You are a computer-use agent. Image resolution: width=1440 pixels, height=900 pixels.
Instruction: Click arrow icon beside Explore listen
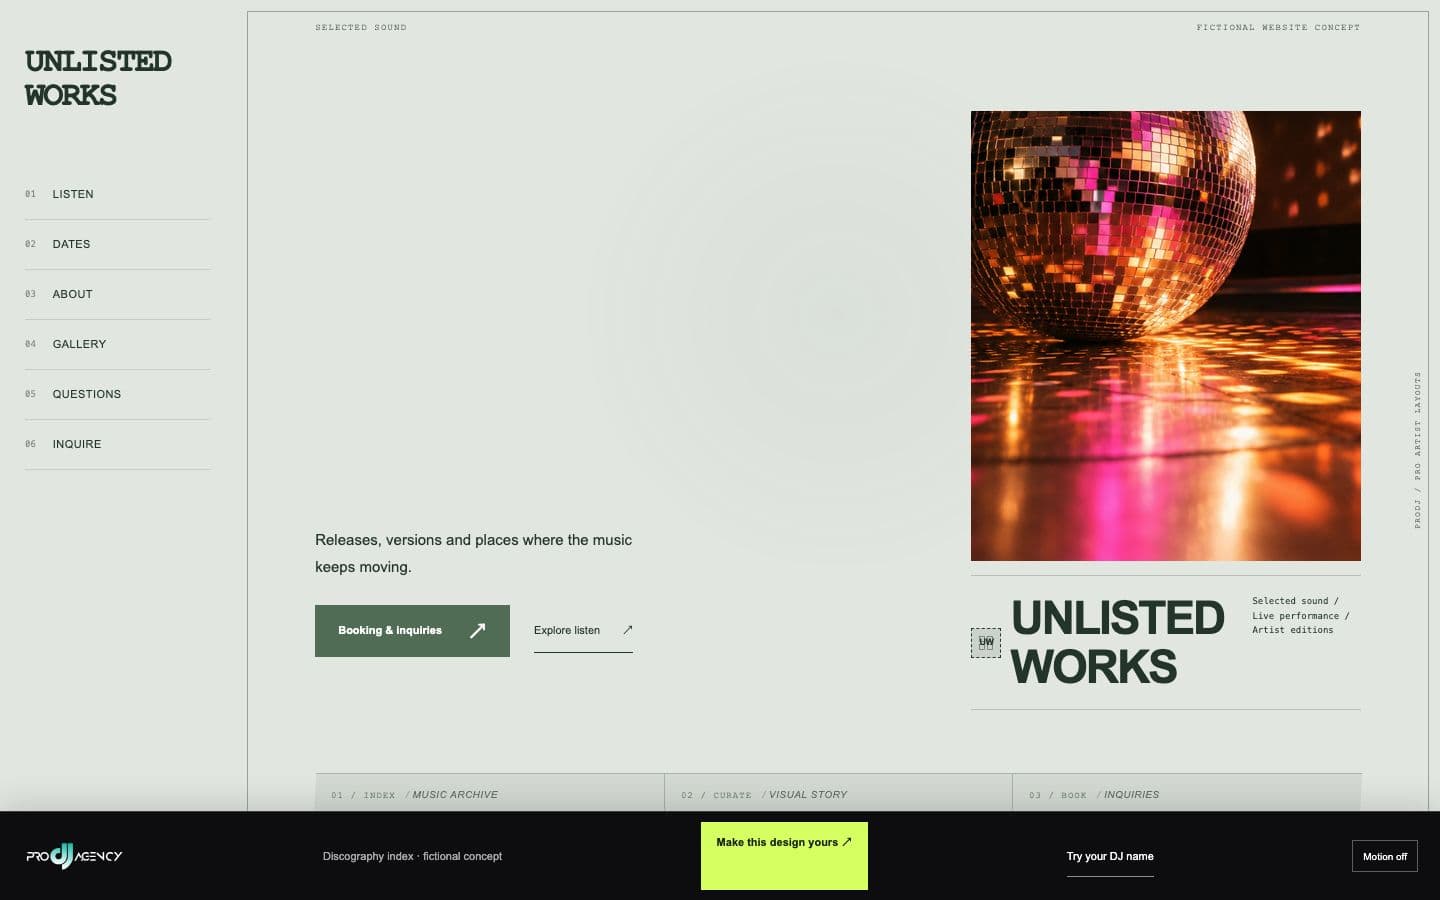[x=628, y=630]
